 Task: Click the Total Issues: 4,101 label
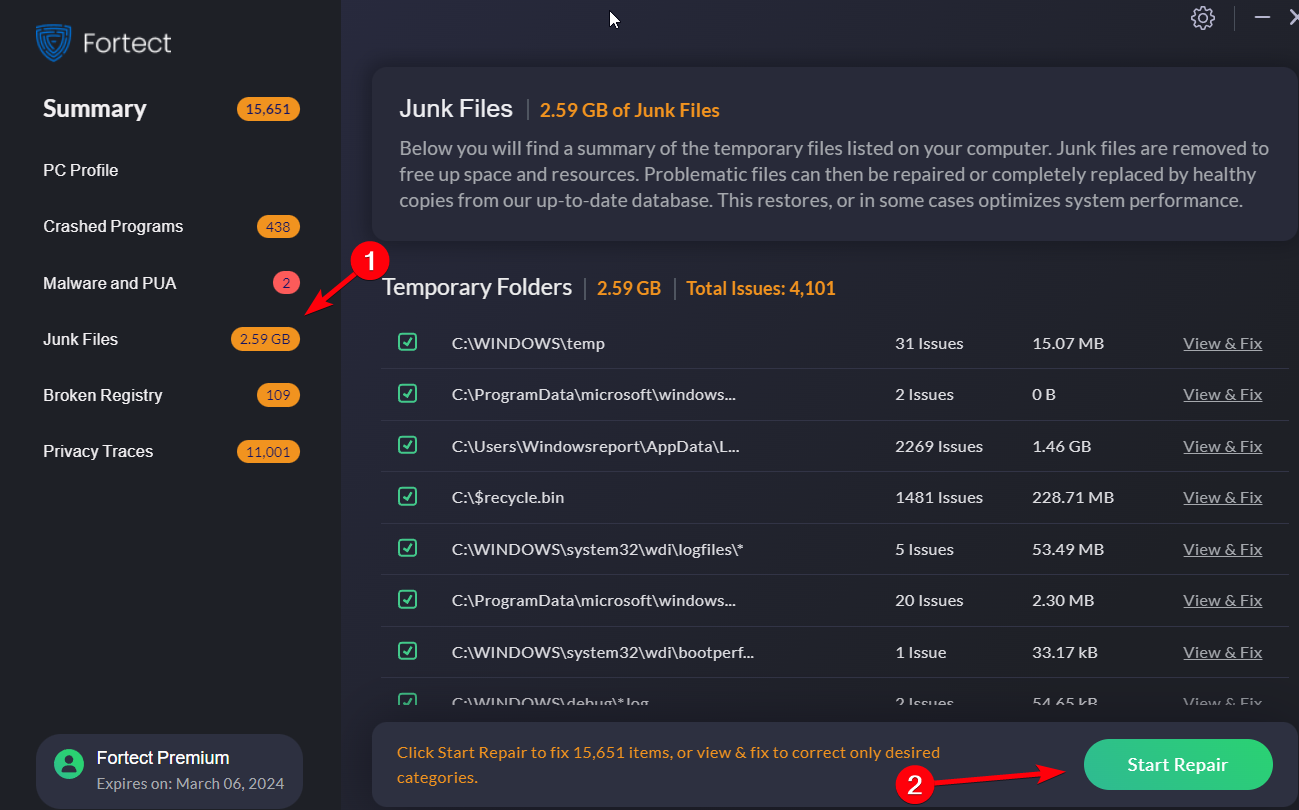point(760,288)
